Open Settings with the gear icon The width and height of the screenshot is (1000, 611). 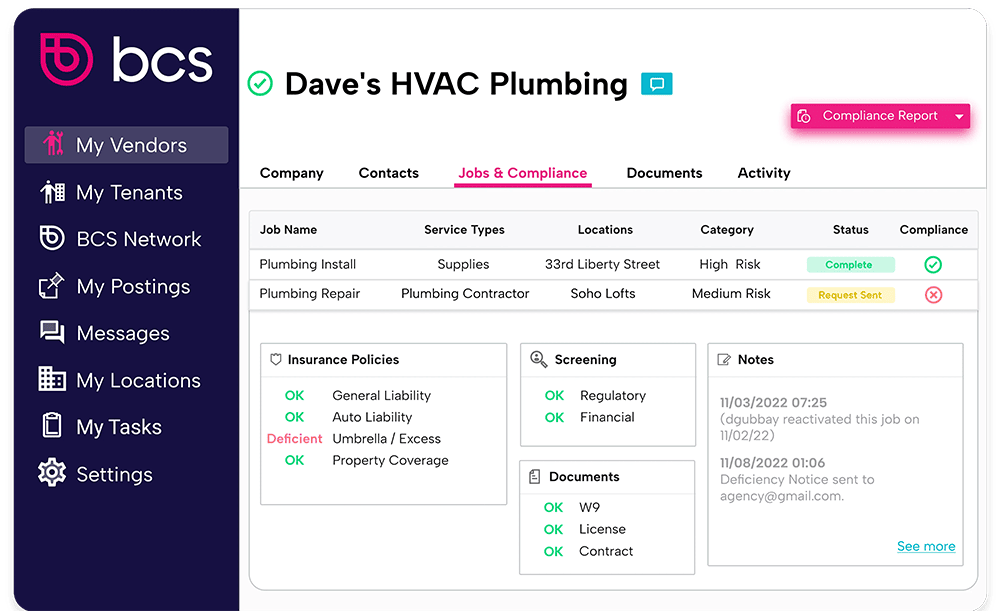(x=52, y=474)
